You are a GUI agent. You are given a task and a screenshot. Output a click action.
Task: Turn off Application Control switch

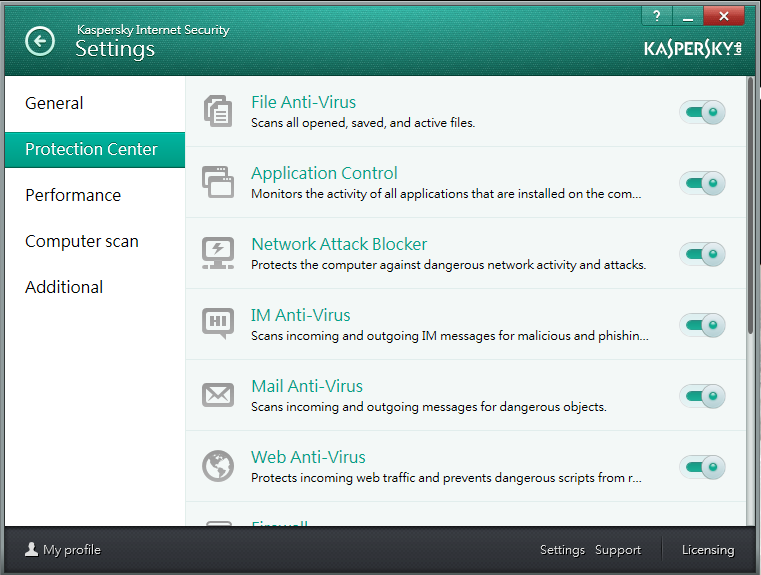point(702,183)
